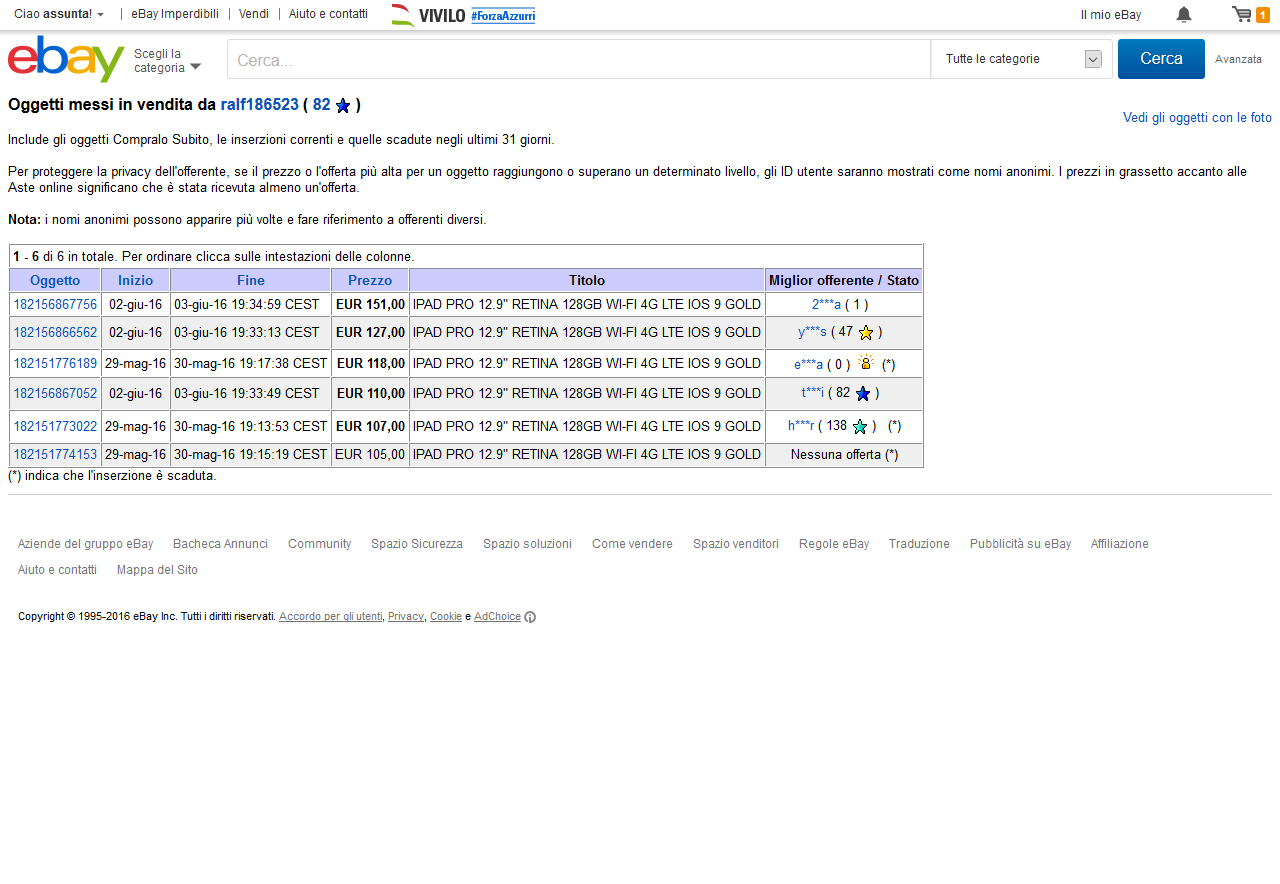This screenshot has height=884, width=1280.
Task: Open Spazio soluzioni footer link
Action: pyautogui.click(x=527, y=544)
